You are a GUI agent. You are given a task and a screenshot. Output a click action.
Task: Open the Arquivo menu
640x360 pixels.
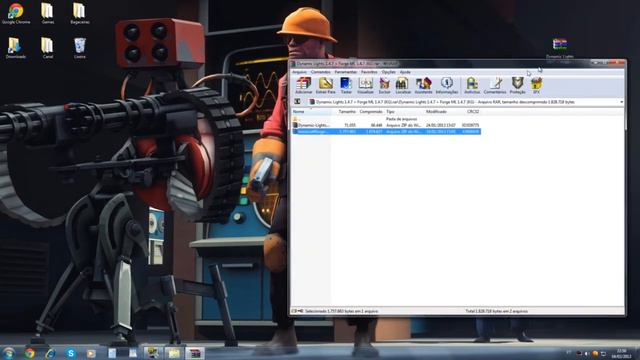(299, 72)
